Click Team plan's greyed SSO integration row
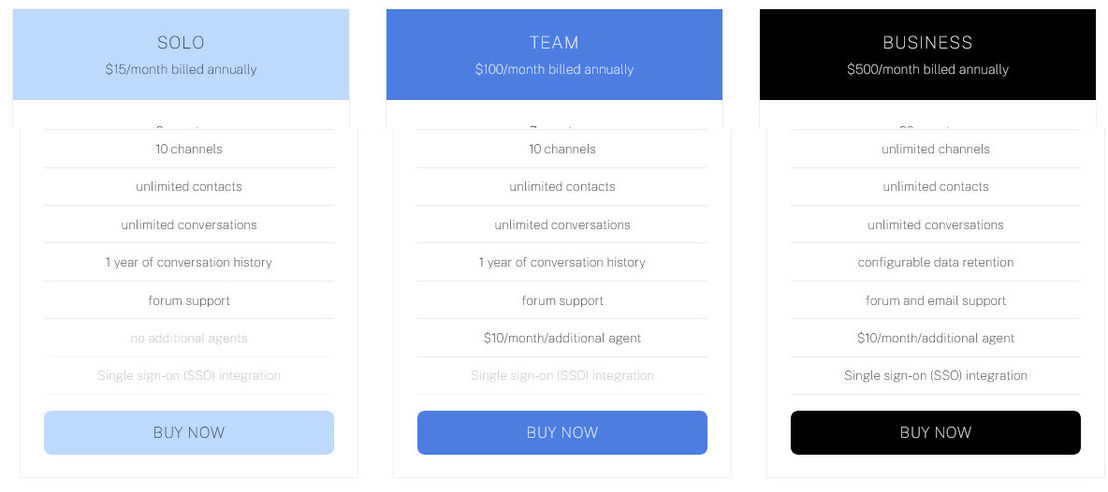Image resolution: width=1108 pixels, height=492 pixels. (x=562, y=375)
